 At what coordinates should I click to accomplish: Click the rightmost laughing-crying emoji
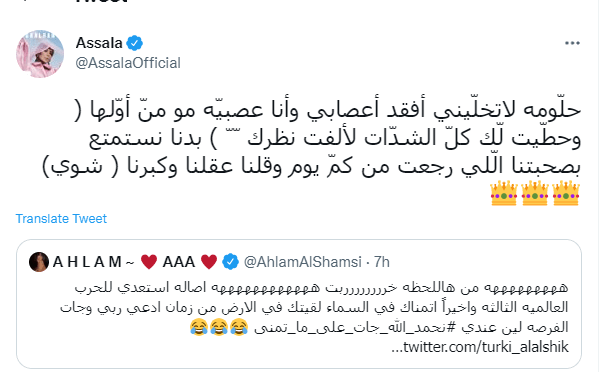[x=239, y=327]
